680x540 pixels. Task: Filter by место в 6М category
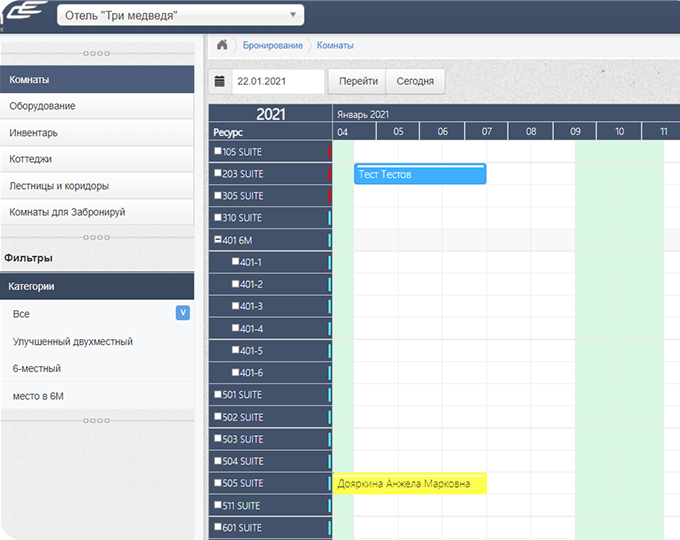point(97,396)
